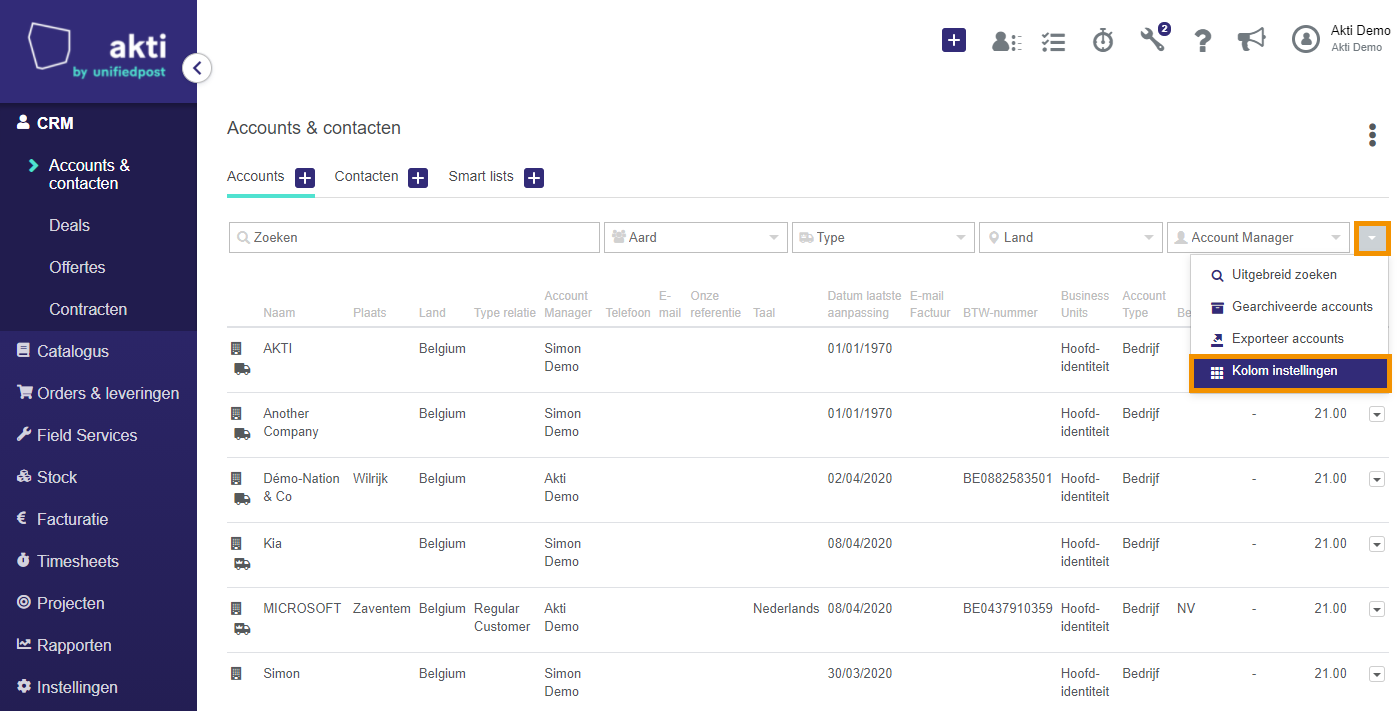Image resolution: width=1397 pixels, height=711 pixels.
Task: Open the Aard filter dropdown
Action: point(695,237)
